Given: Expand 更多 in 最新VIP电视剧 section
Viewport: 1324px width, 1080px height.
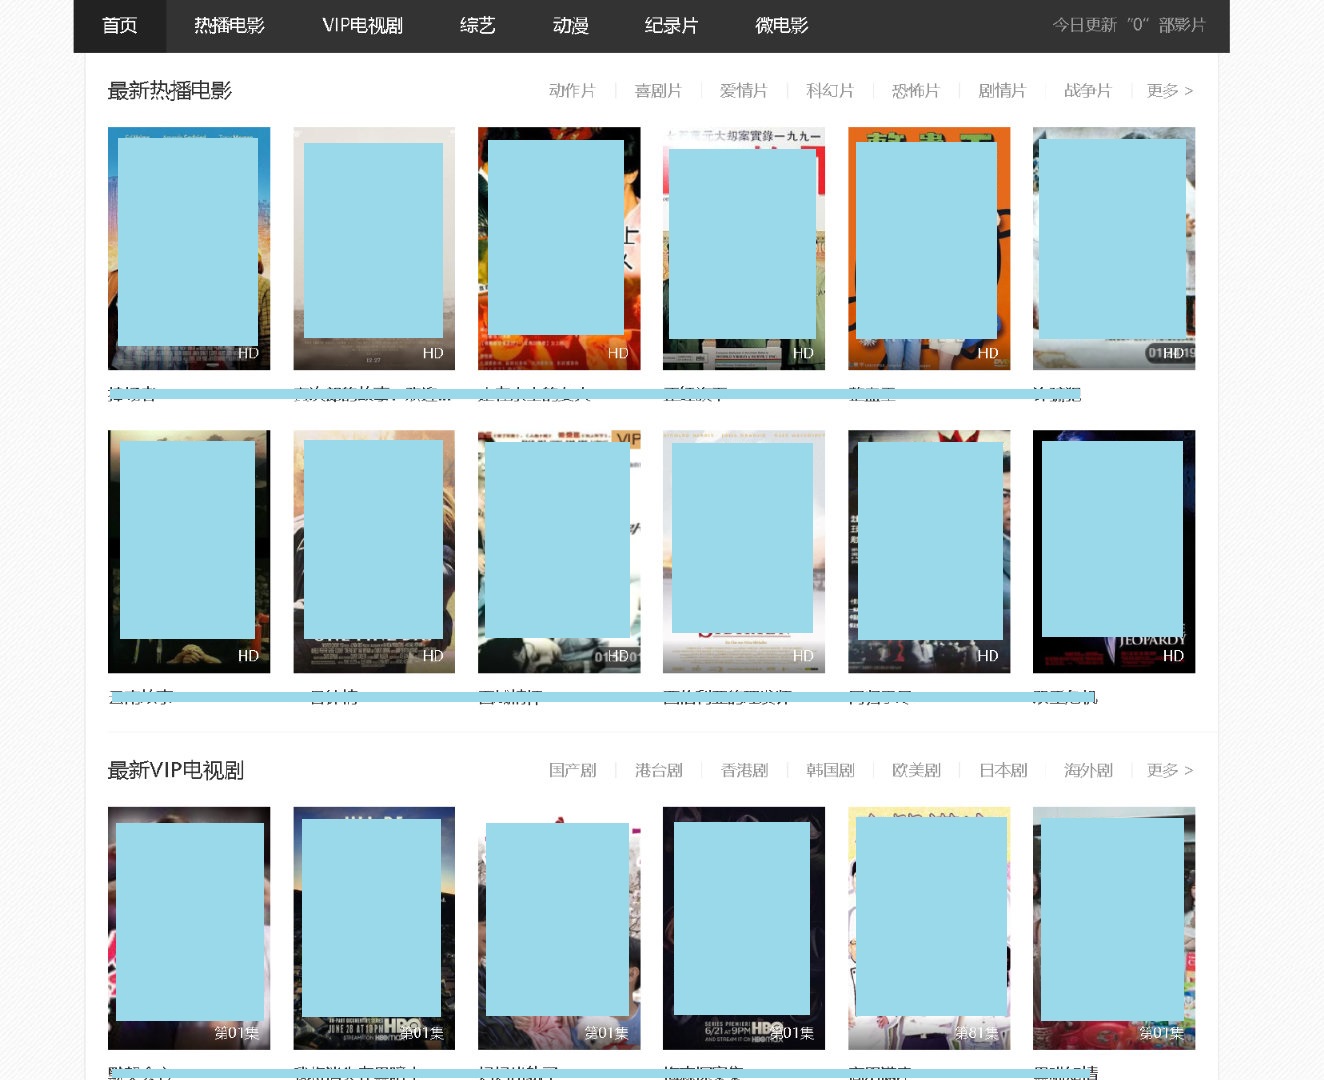Looking at the screenshot, I should [x=1169, y=770].
